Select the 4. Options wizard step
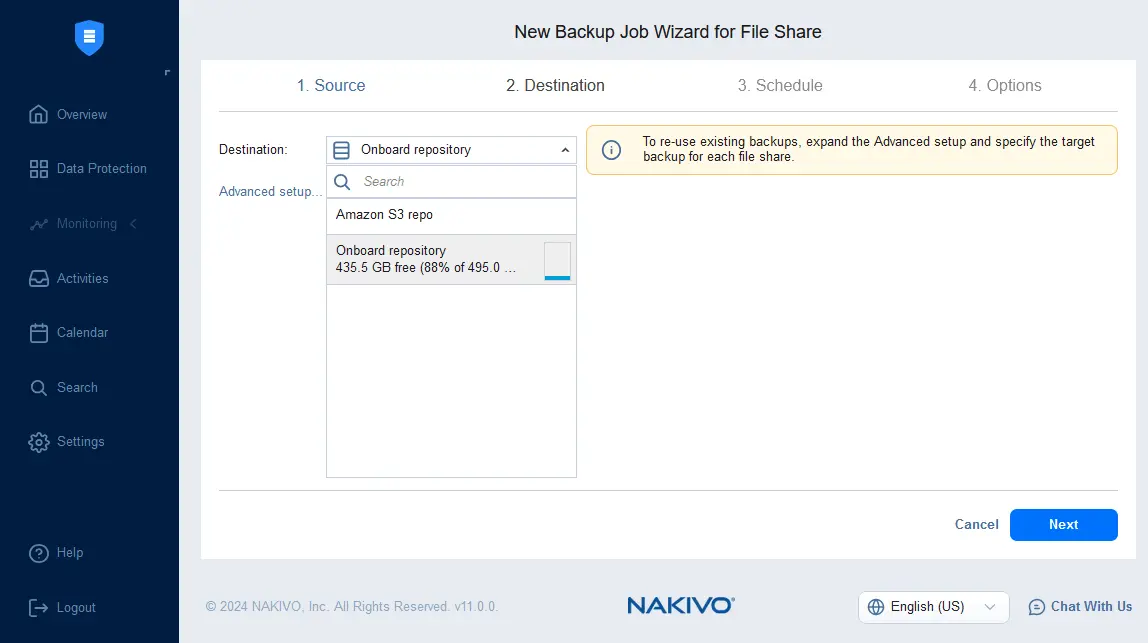 pyautogui.click(x=1004, y=86)
